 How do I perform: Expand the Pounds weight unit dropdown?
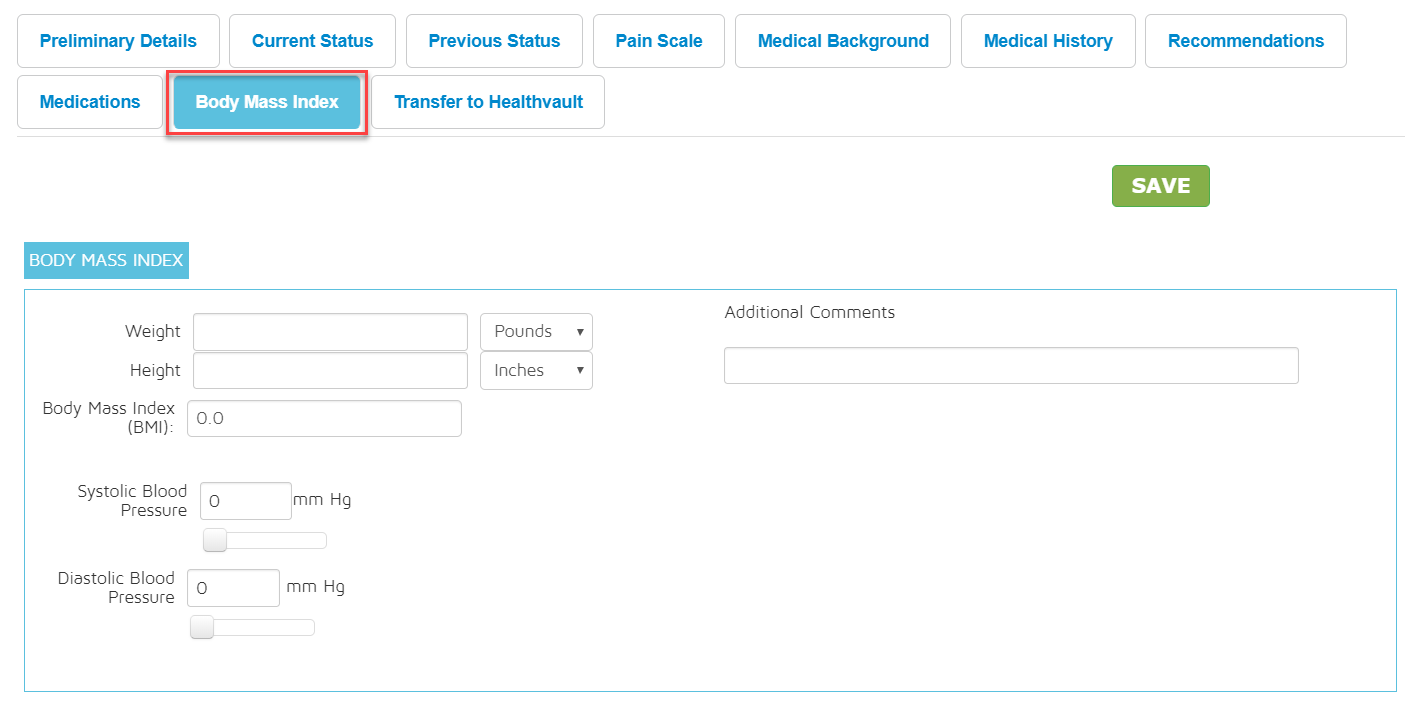click(536, 332)
